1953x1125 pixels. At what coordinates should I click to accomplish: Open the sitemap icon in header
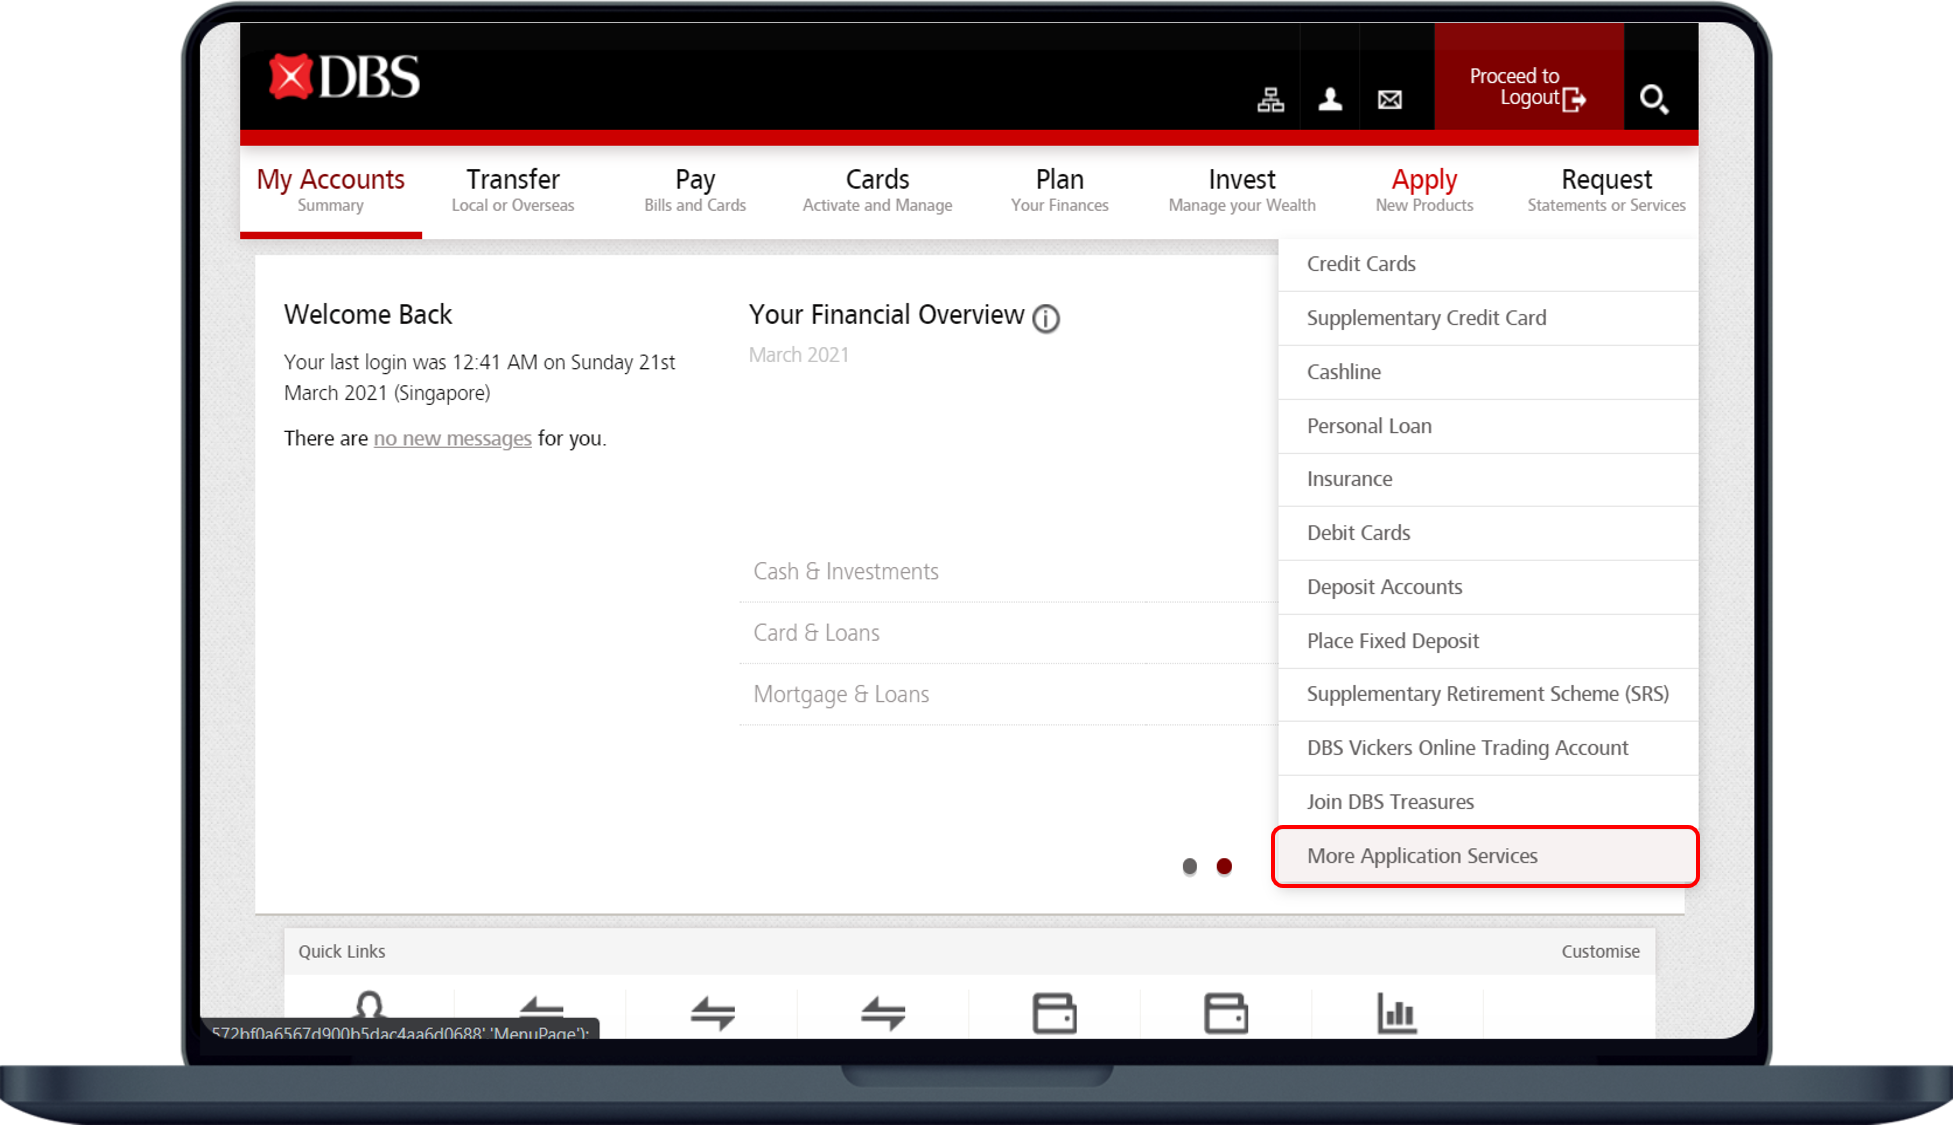(x=1270, y=99)
